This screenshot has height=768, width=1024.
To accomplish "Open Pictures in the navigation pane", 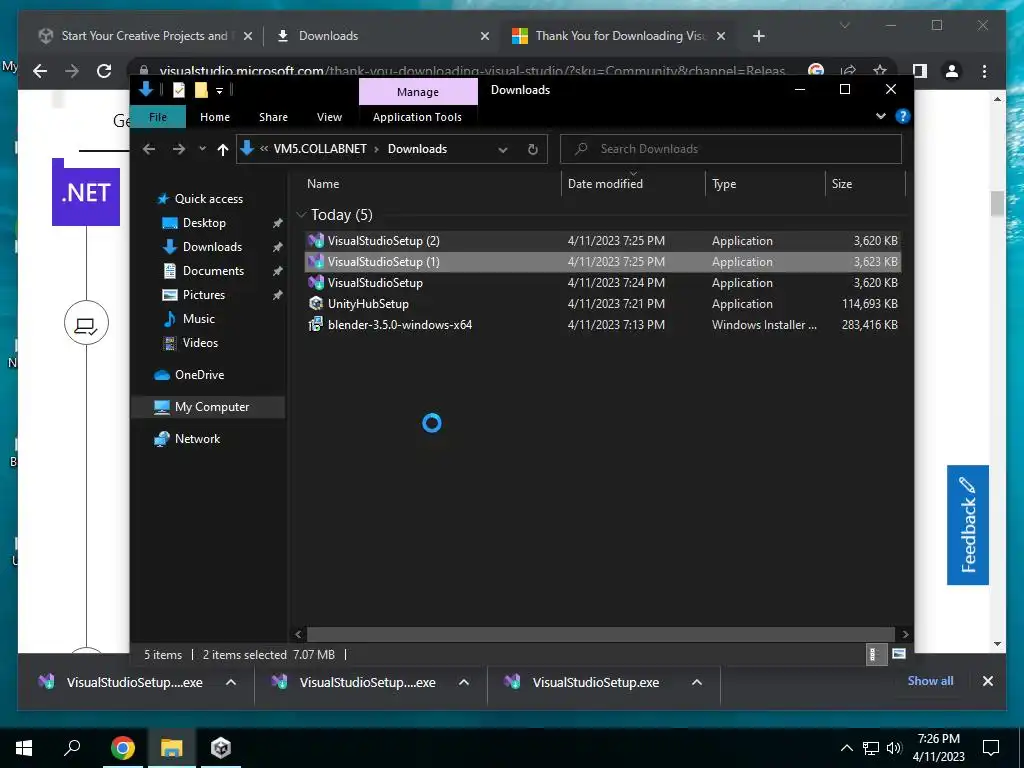I will tap(203, 295).
